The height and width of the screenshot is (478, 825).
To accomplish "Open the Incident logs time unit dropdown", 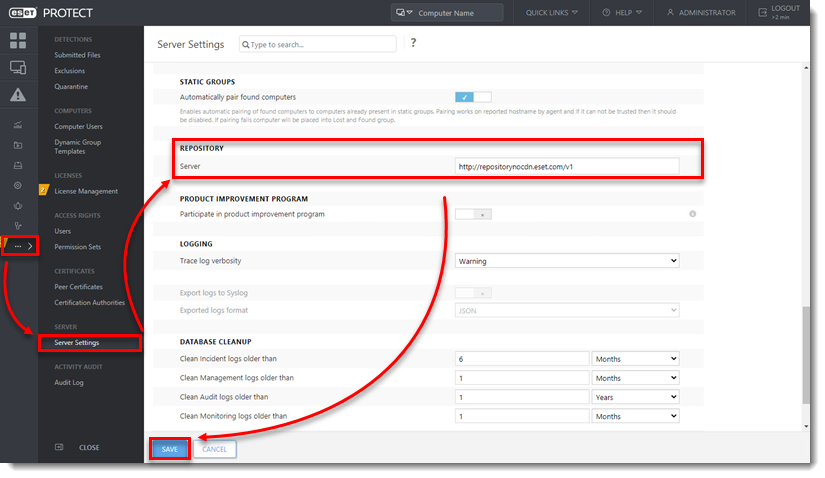I will coord(635,358).
